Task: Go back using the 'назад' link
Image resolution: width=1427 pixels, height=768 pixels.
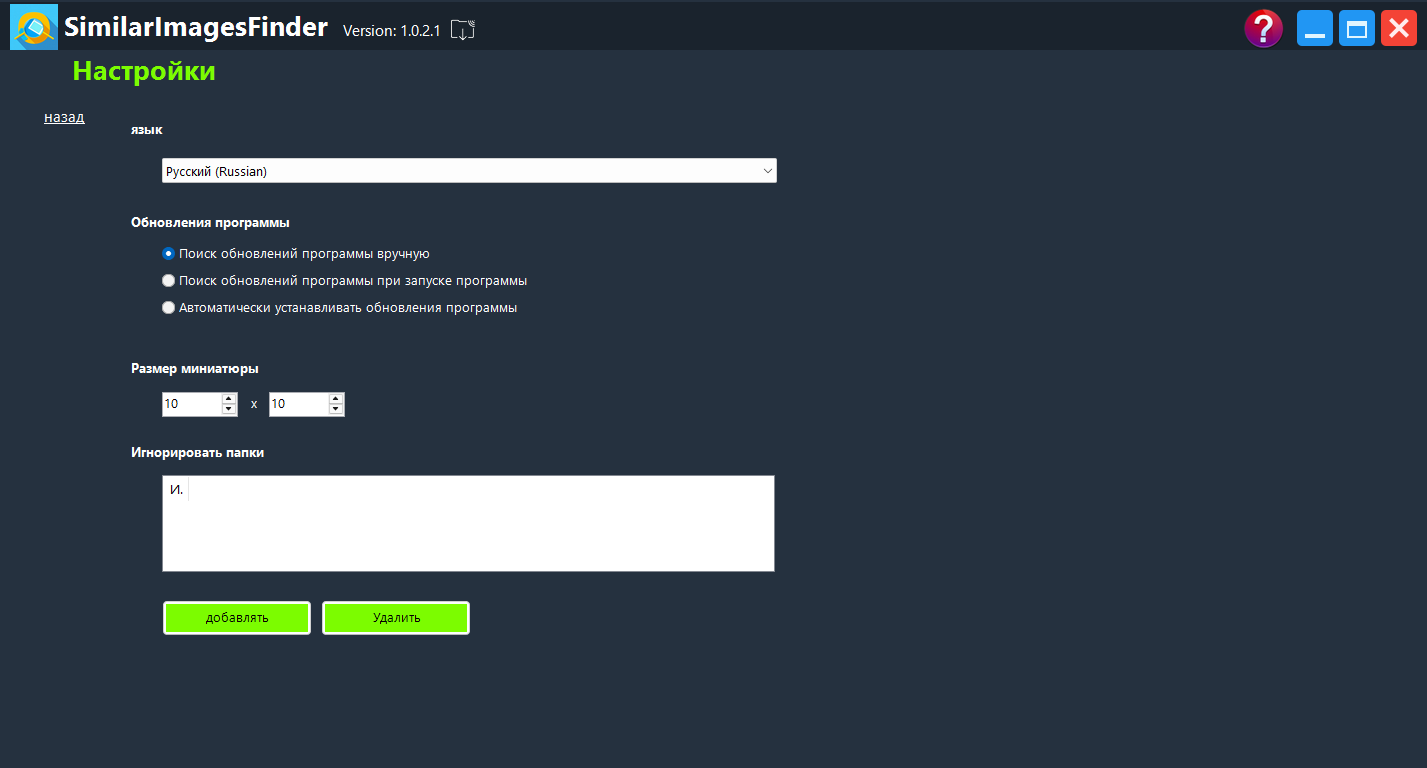Action: click(x=64, y=117)
